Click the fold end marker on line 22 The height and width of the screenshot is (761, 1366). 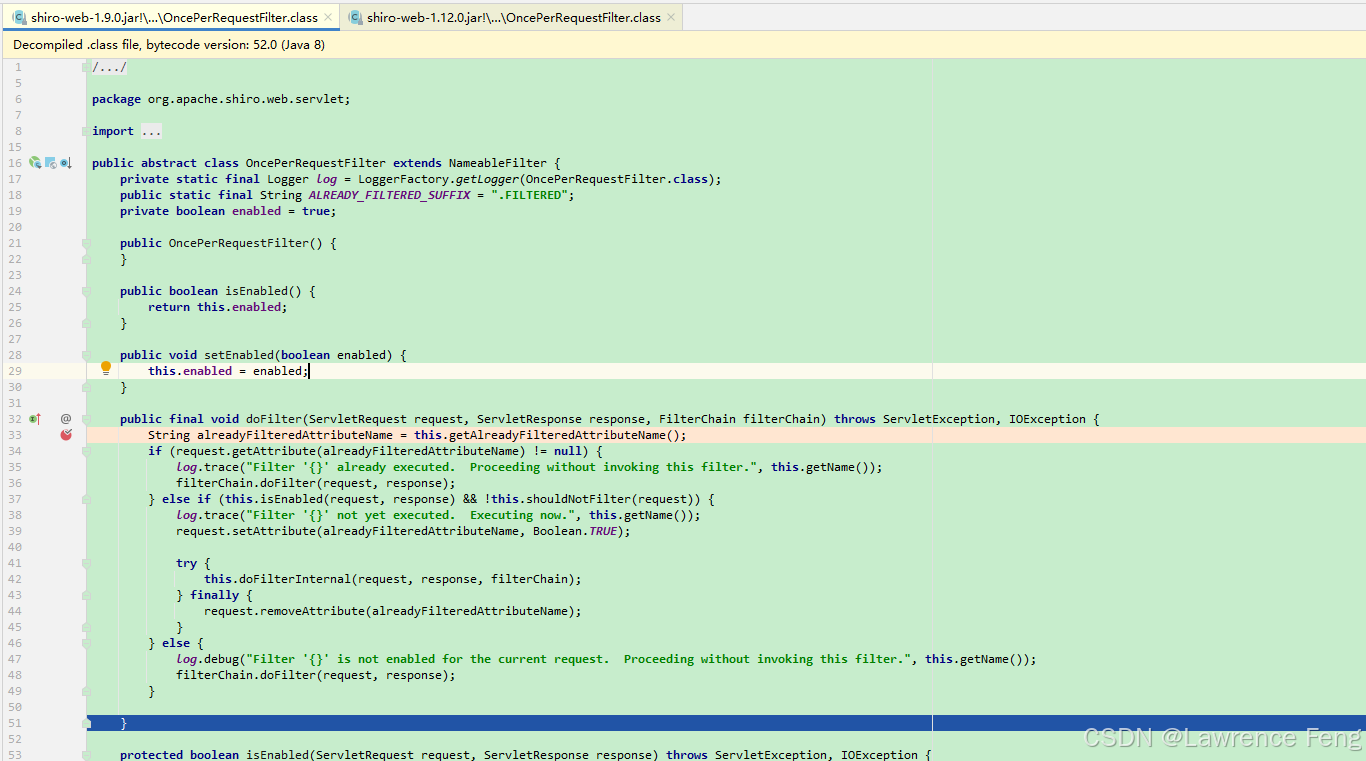coord(86,259)
